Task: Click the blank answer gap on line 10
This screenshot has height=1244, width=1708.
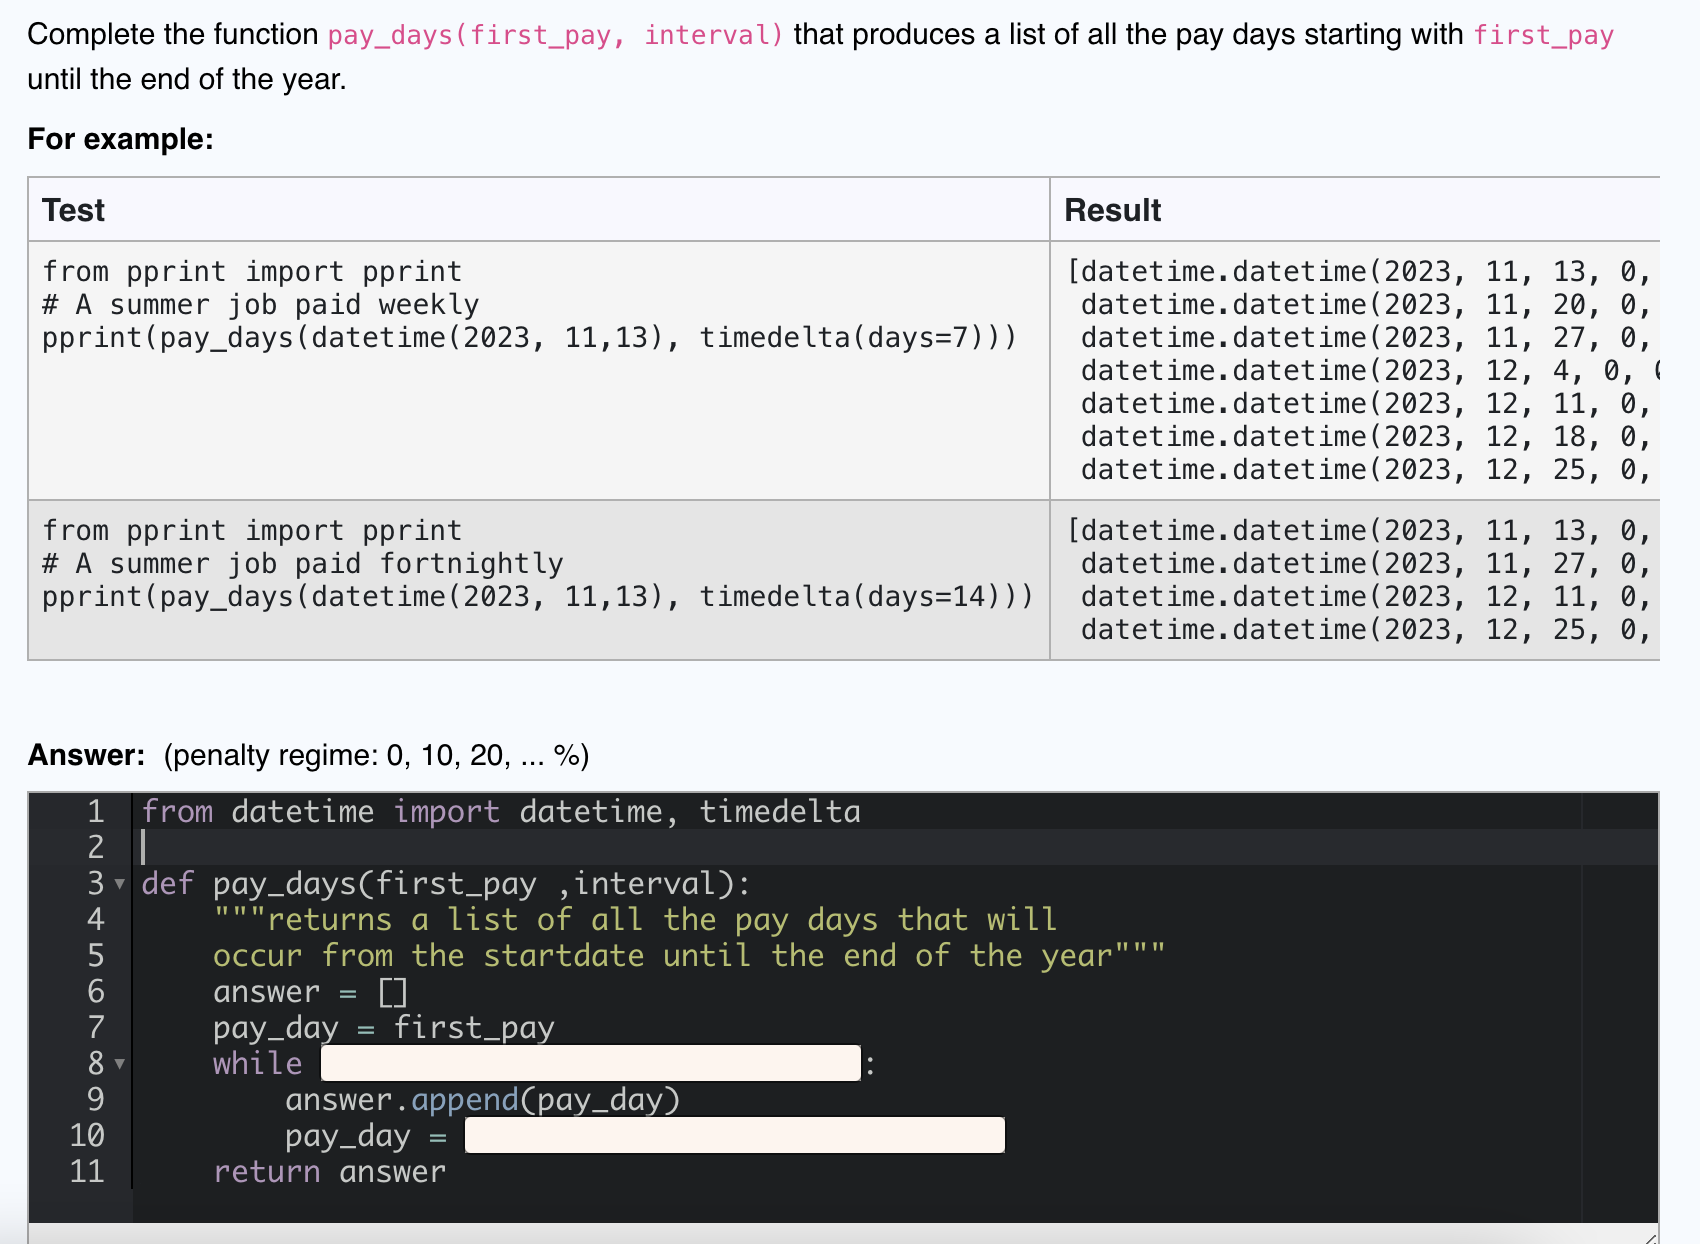Action: 733,1135
